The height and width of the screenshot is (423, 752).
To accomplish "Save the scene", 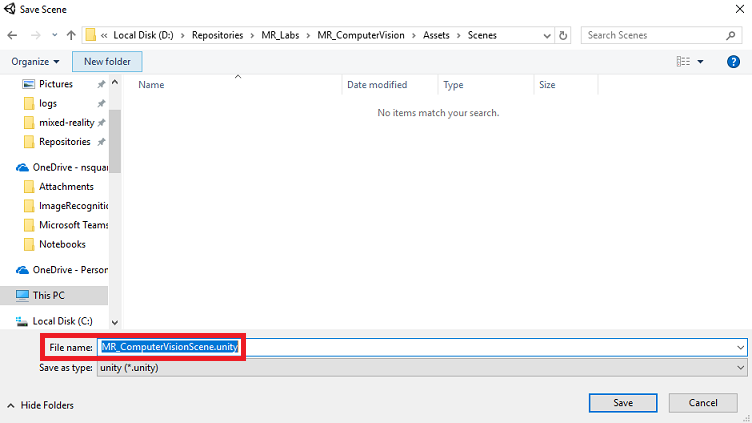I will pyautogui.click(x=623, y=403).
